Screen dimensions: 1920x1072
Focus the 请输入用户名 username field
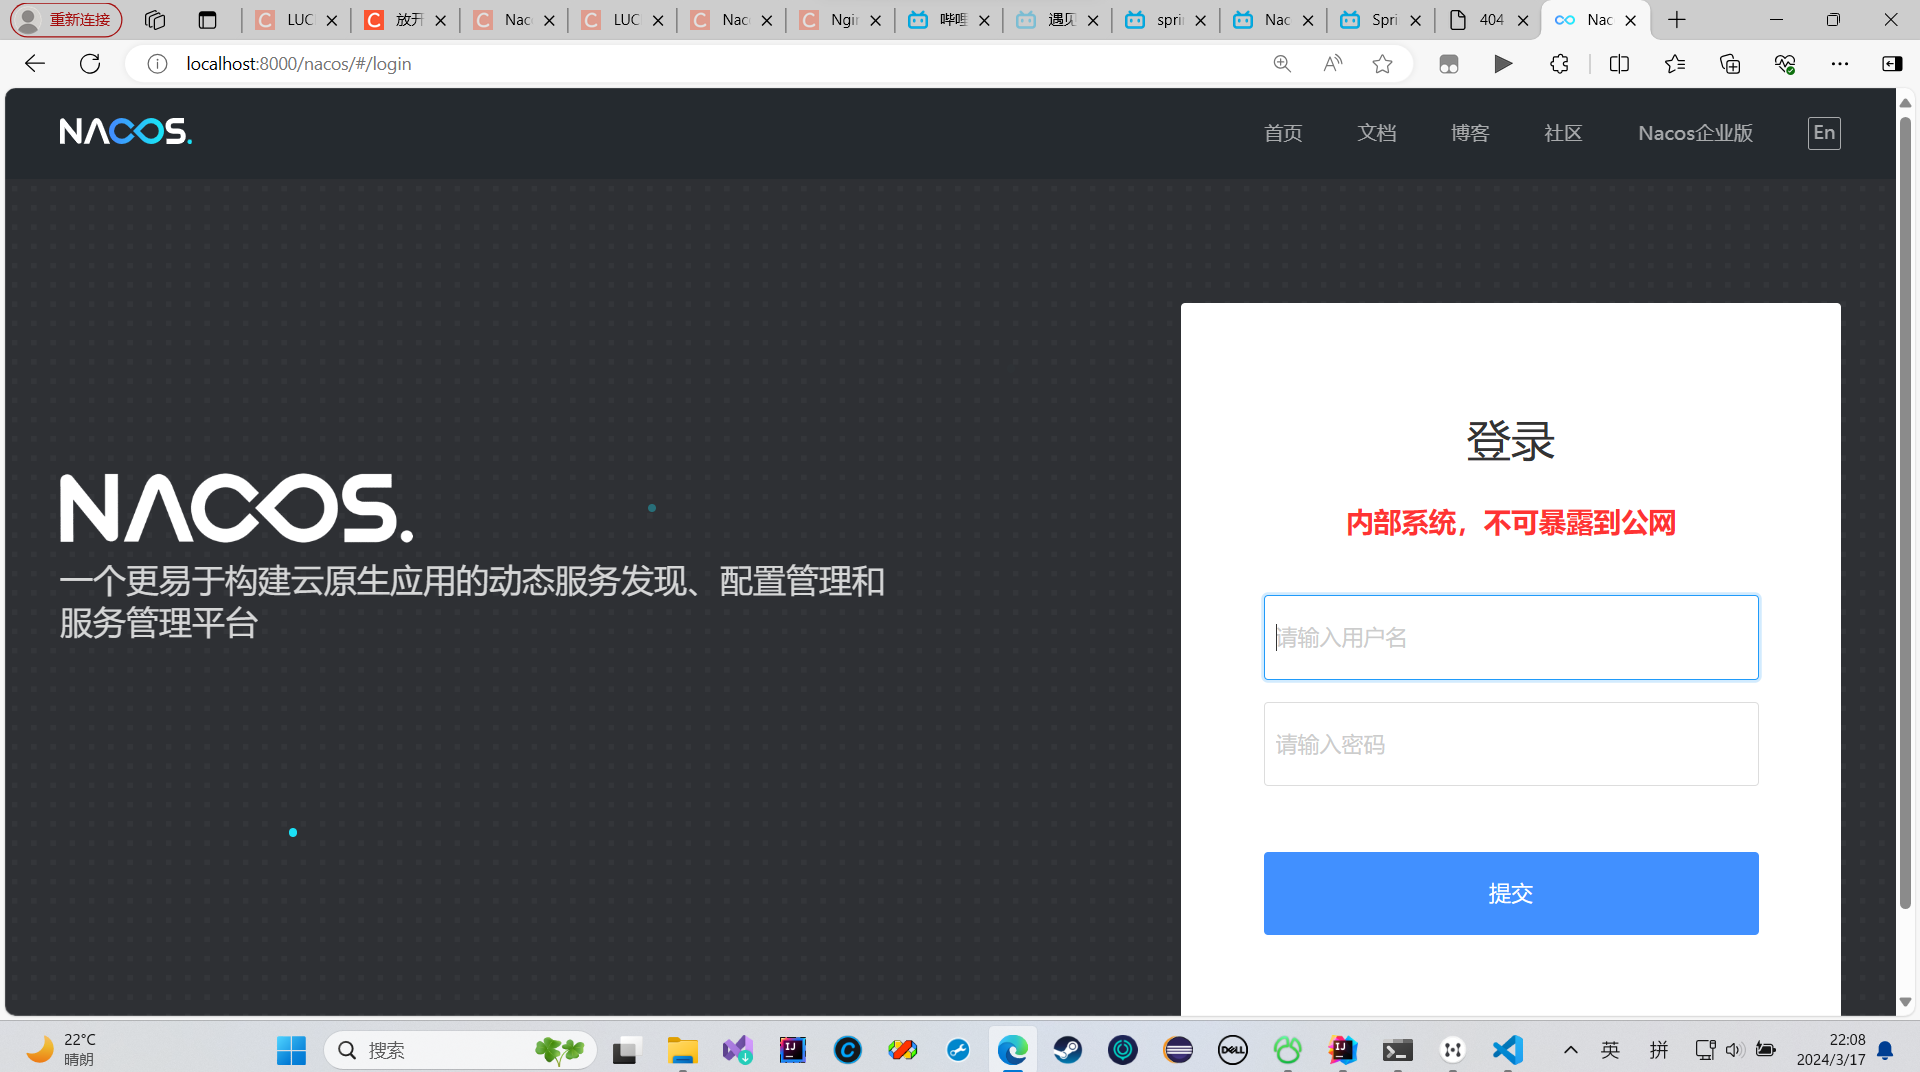click(x=1511, y=638)
